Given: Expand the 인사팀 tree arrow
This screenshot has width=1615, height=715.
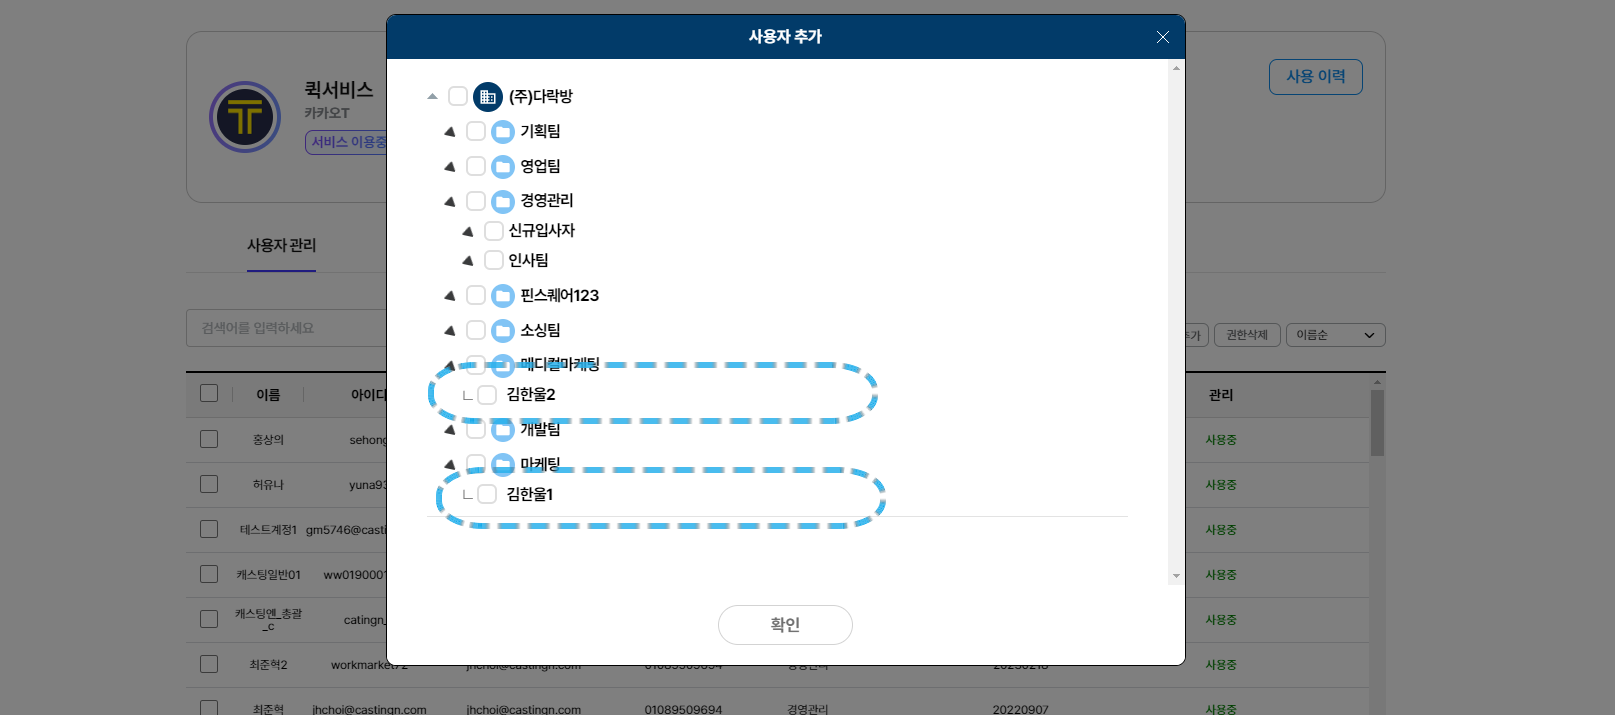Looking at the screenshot, I should coord(468,261).
